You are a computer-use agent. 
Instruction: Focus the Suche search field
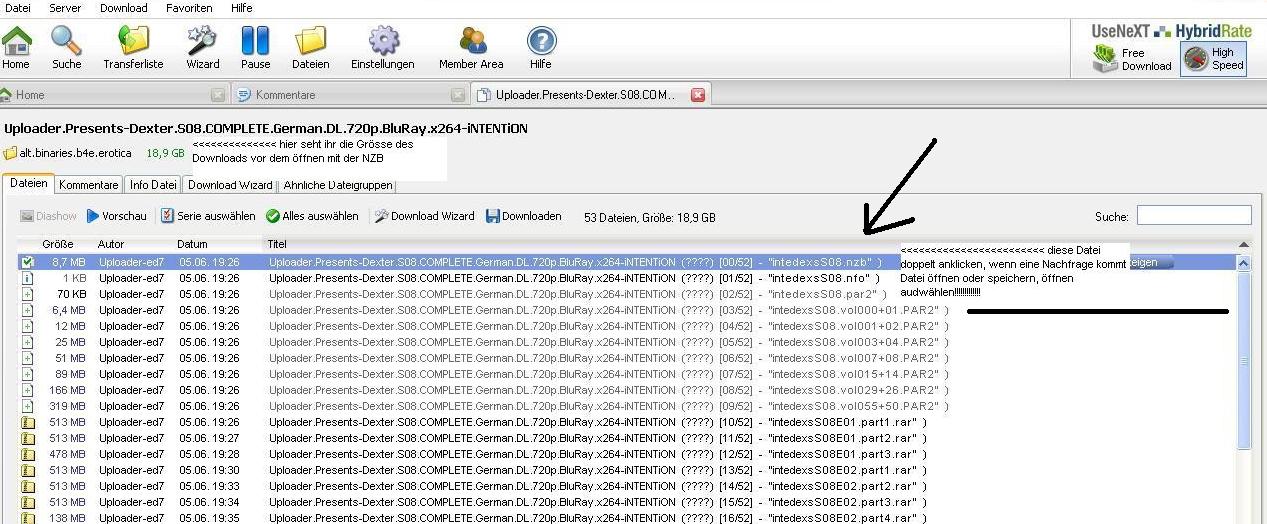click(1194, 215)
